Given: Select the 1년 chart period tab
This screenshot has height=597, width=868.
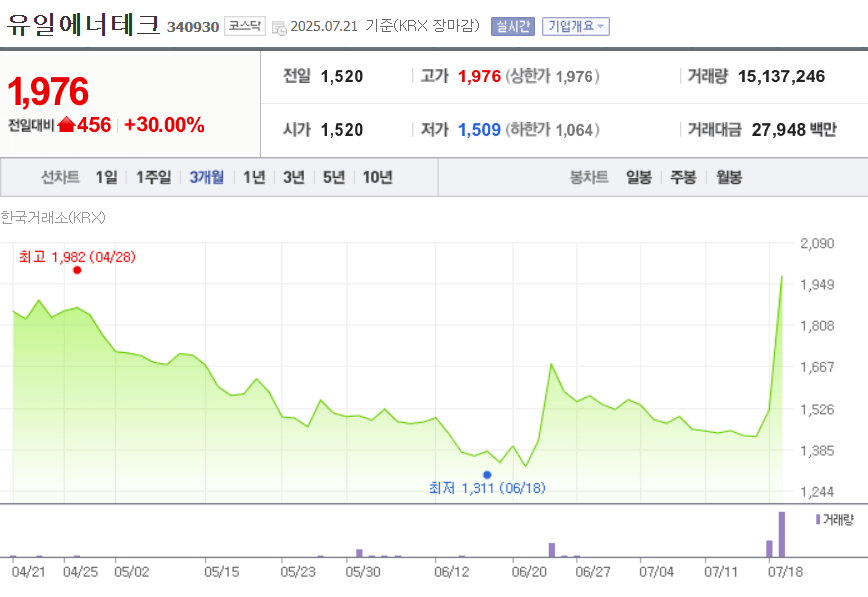Looking at the screenshot, I should (x=254, y=176).
